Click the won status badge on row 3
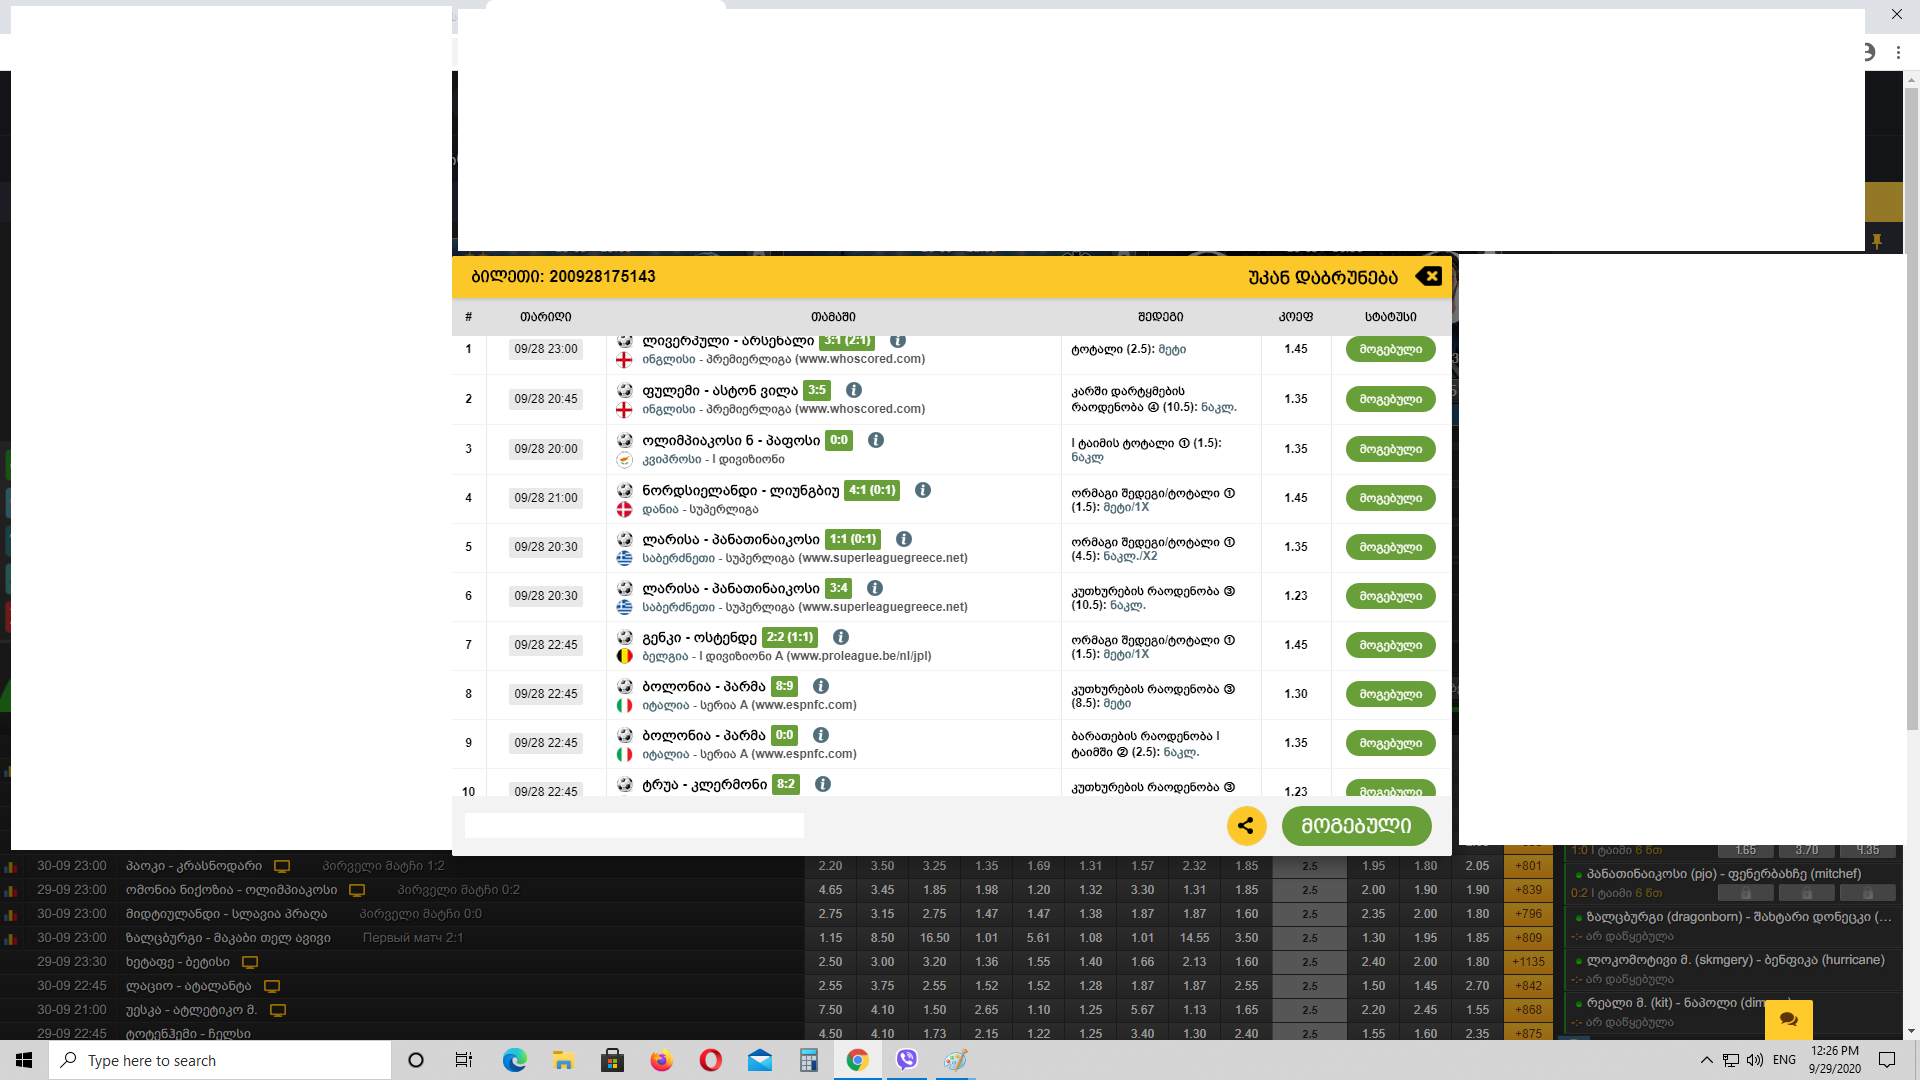Screen dimensions: 1920x1080 click(1390, 449)
